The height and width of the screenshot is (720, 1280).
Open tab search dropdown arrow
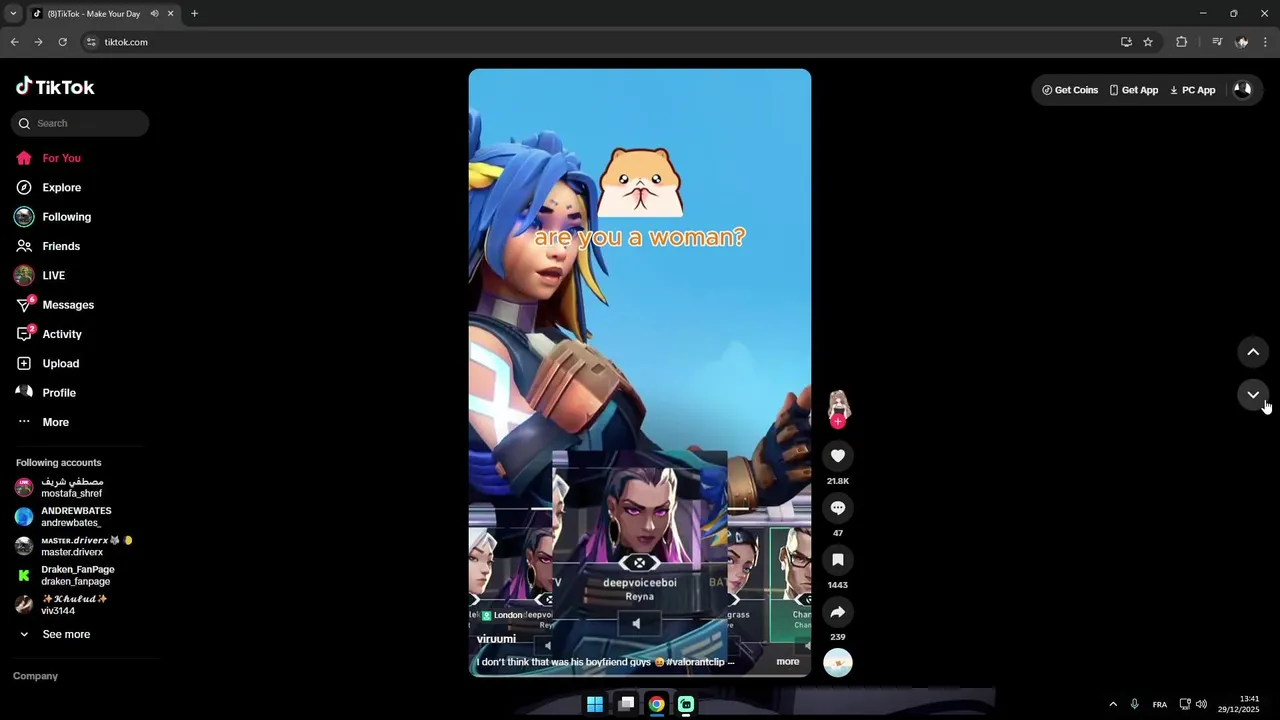pos(12,14)
